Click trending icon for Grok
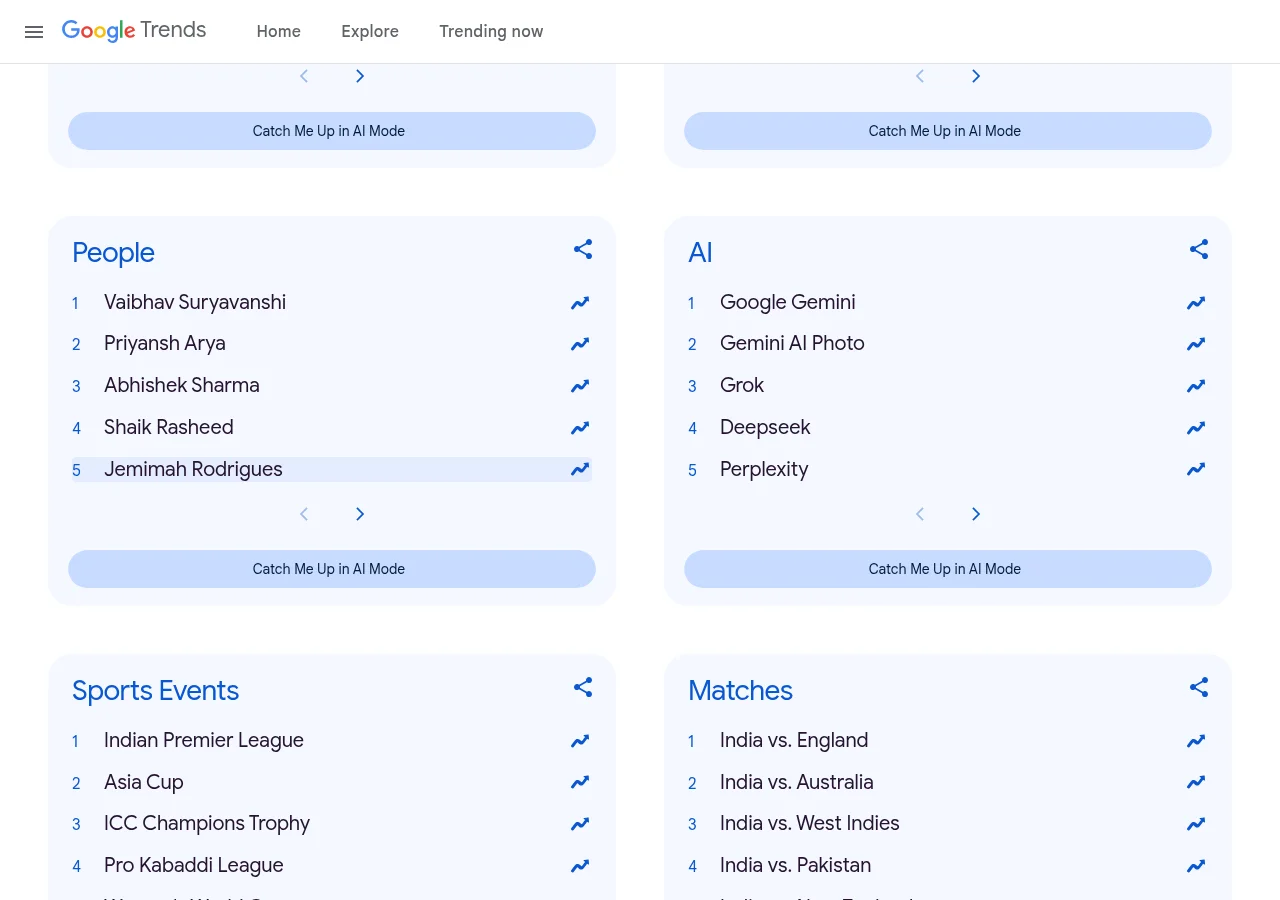Screen dimensions: 1280x900 tap(1196, 386)
